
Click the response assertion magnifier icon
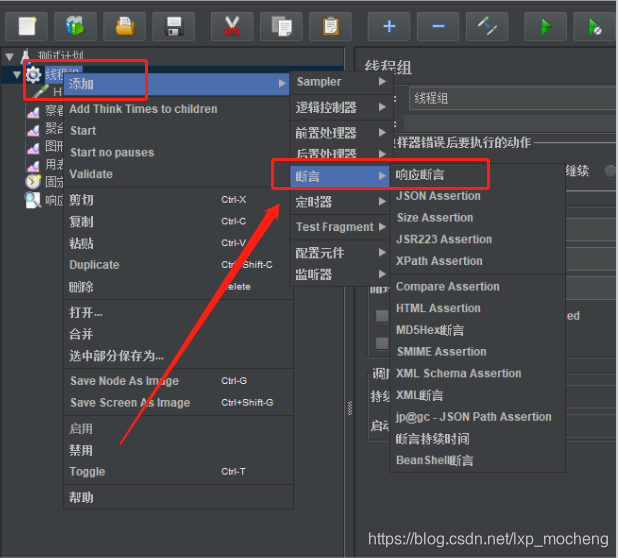pos(33,200)
